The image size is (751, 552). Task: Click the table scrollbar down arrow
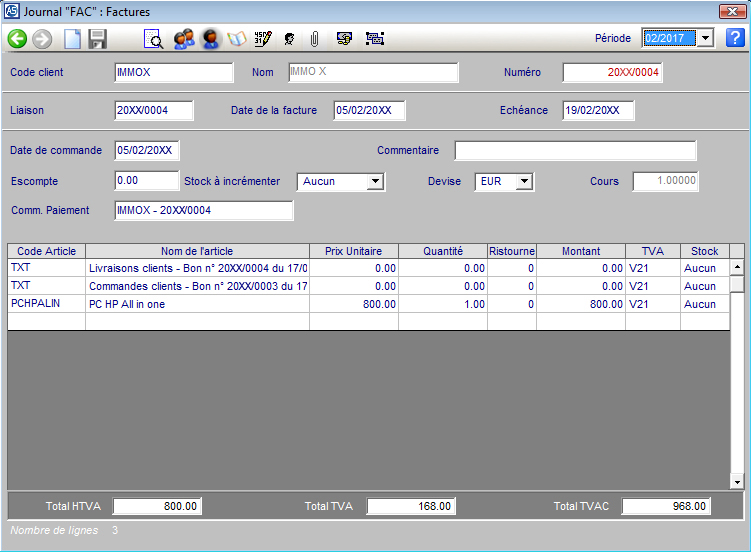tap(737, 482)
